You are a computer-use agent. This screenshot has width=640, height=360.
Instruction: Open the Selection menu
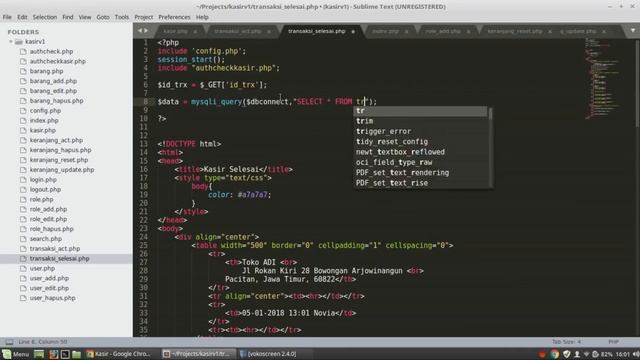(x=45, y=17)
